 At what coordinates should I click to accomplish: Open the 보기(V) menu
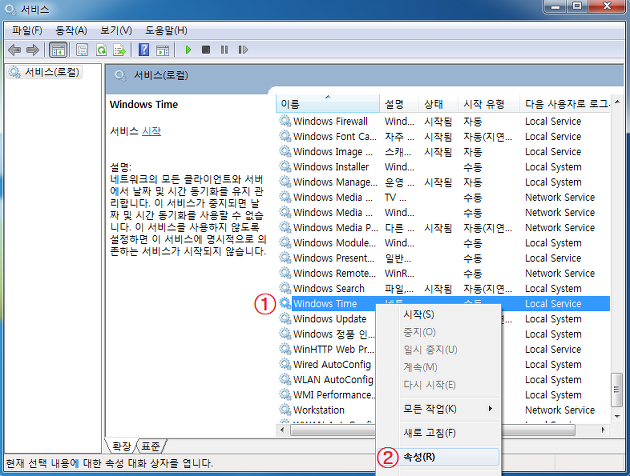(116, 31)
